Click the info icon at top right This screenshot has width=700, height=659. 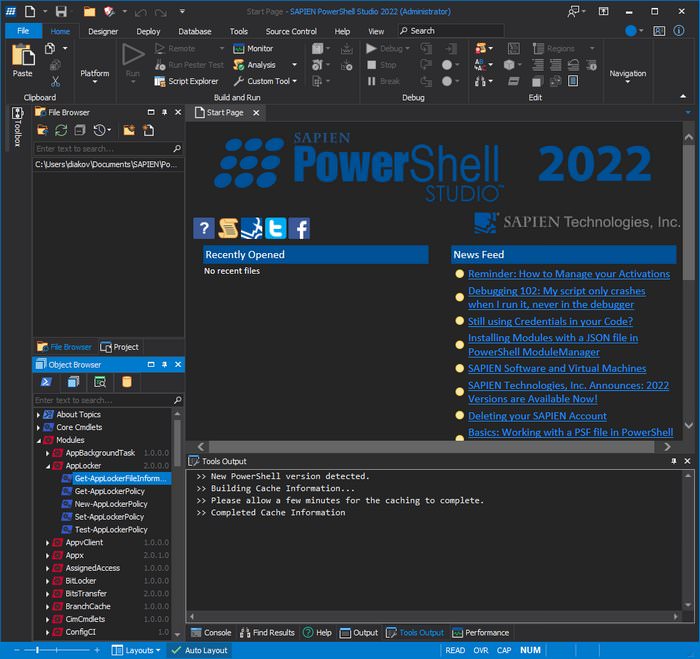pos(679,30)
